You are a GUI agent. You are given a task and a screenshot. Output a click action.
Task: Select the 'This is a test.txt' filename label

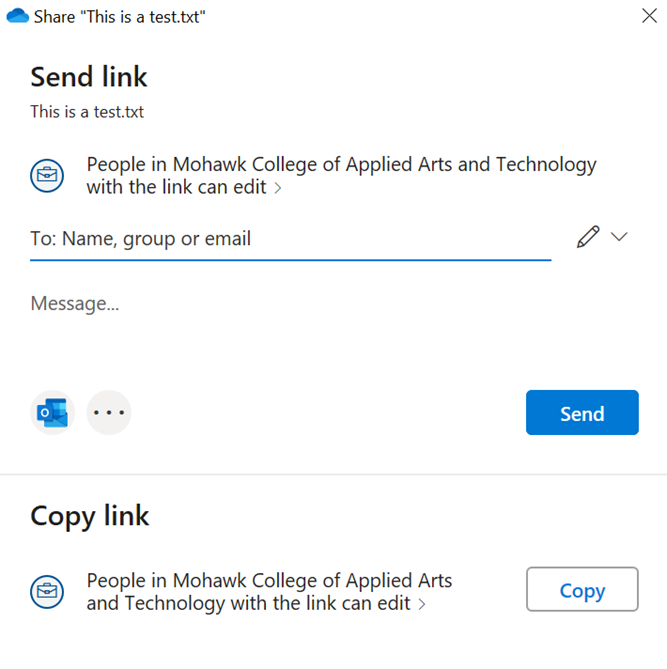(x=87, y=112)
